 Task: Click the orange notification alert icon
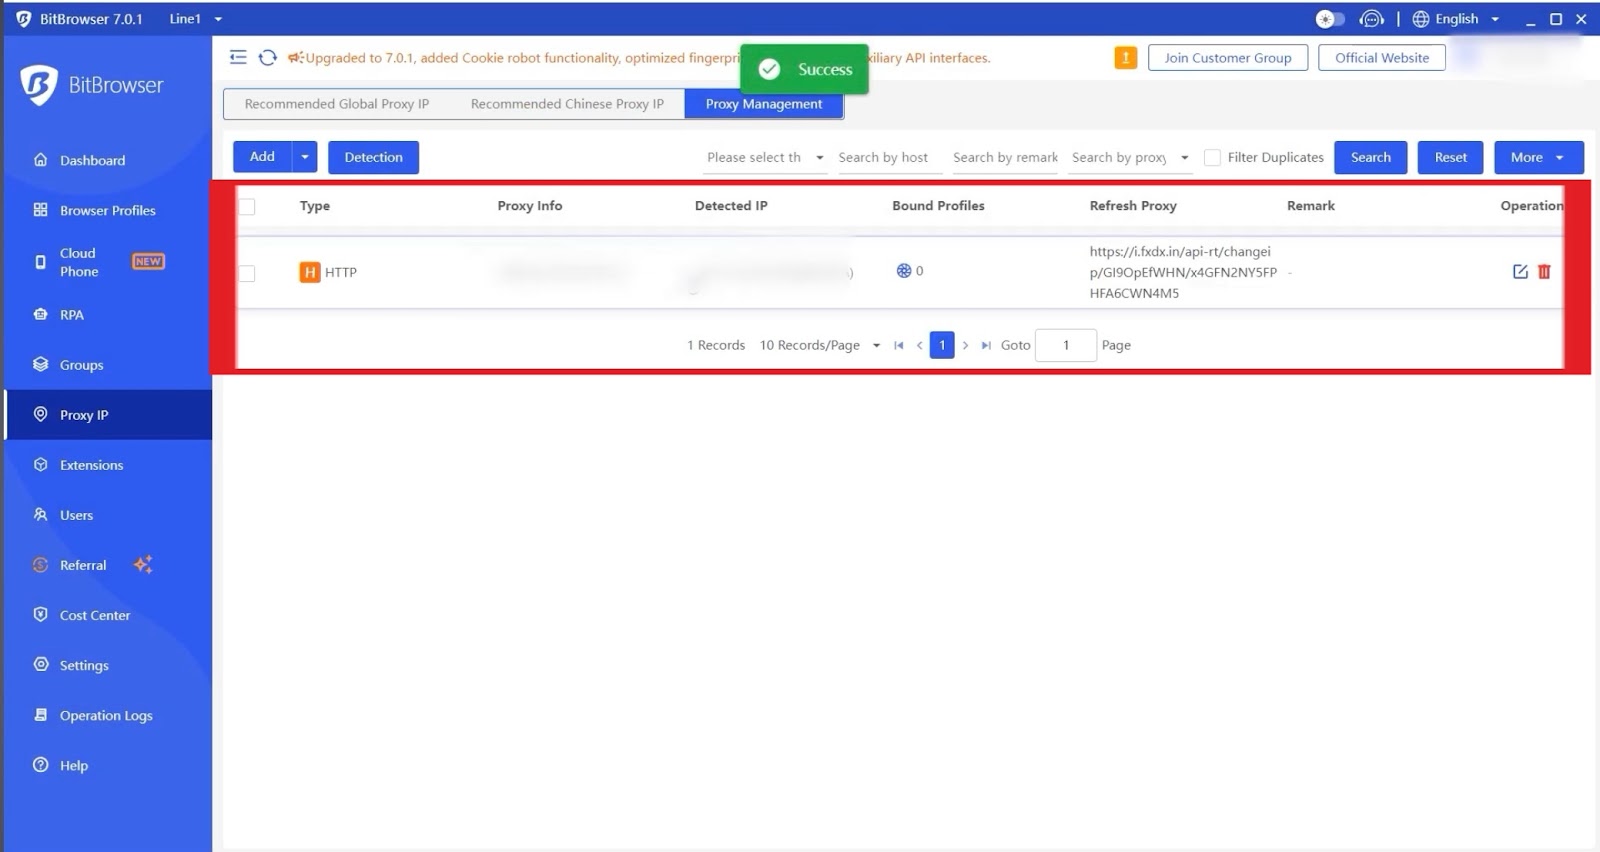click(1125, 58)
